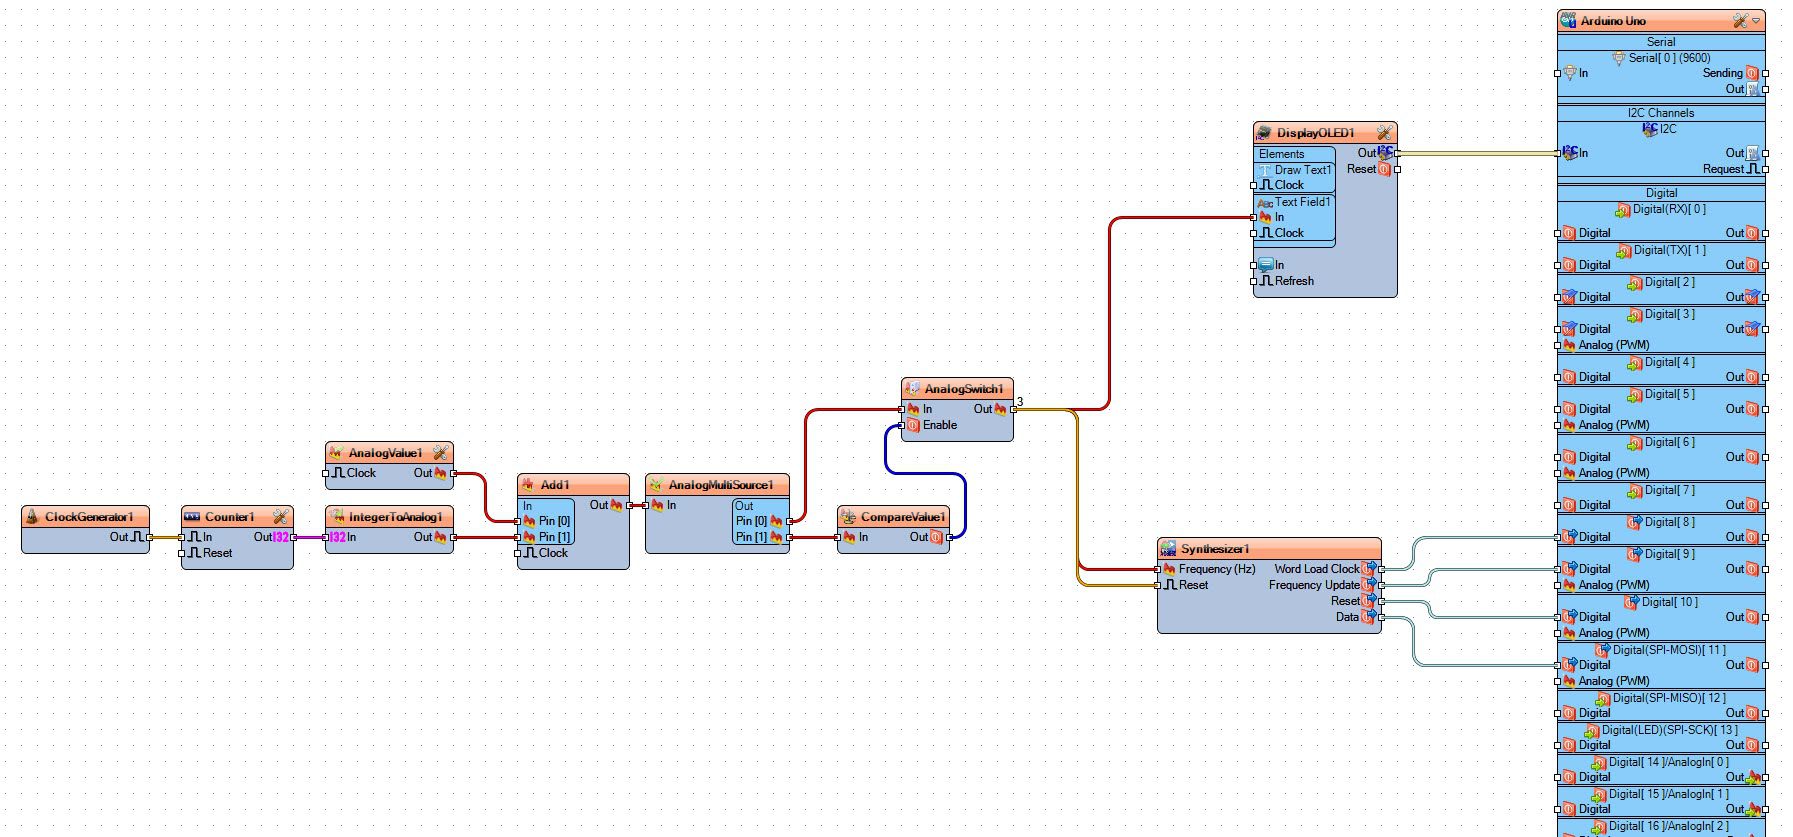Select the ClockGenerator1 component header
This screenshot has width=1793, height=837.
[x=86, y=517]
